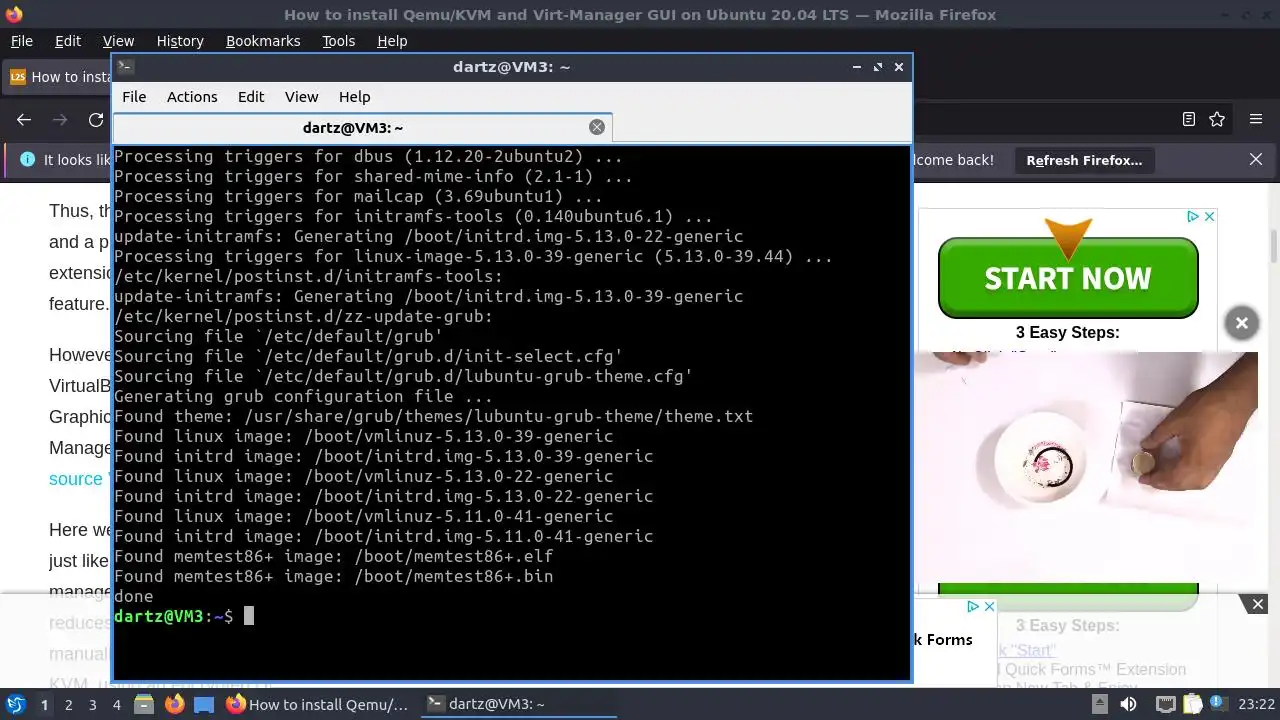The height and width of the screenshot is (720, 1280).
Task: Click the line 'done' in terminal
Action: (x=134, y=596)
